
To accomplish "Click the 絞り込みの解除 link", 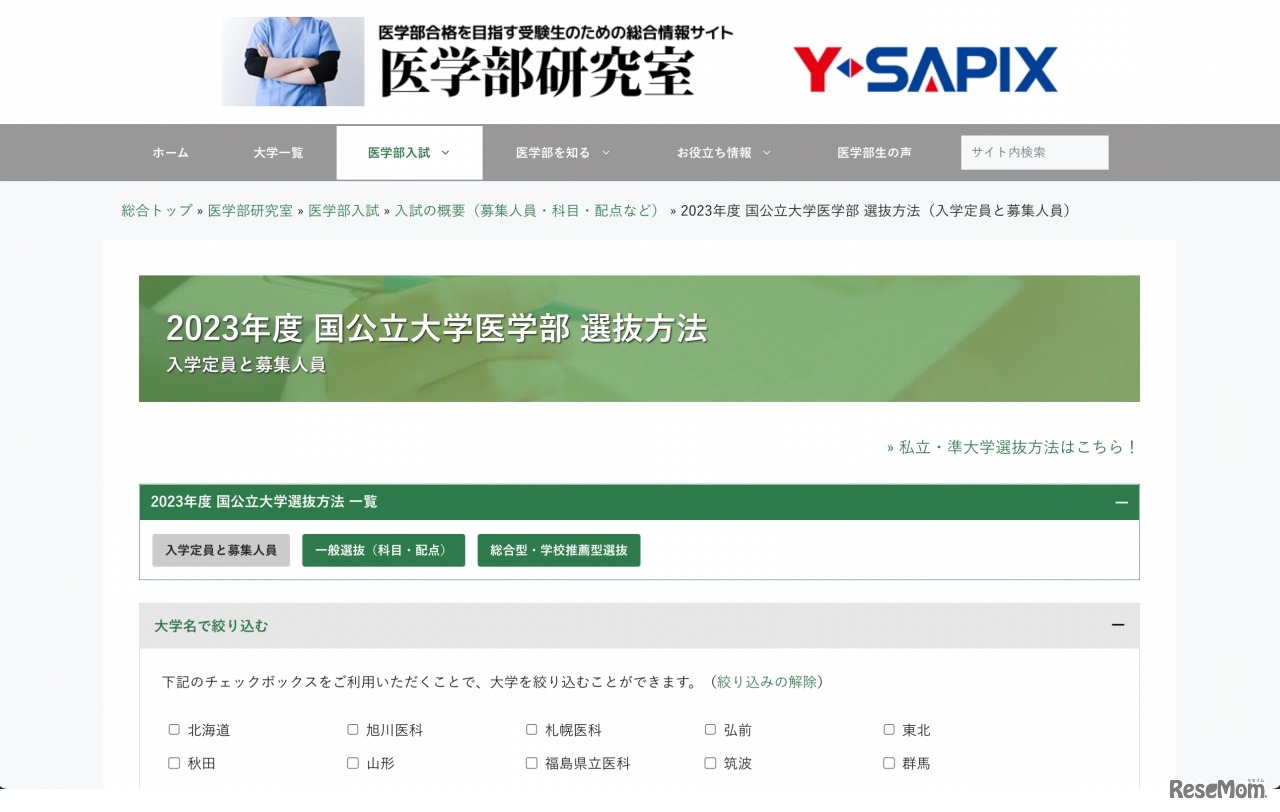I will (767, 682).
